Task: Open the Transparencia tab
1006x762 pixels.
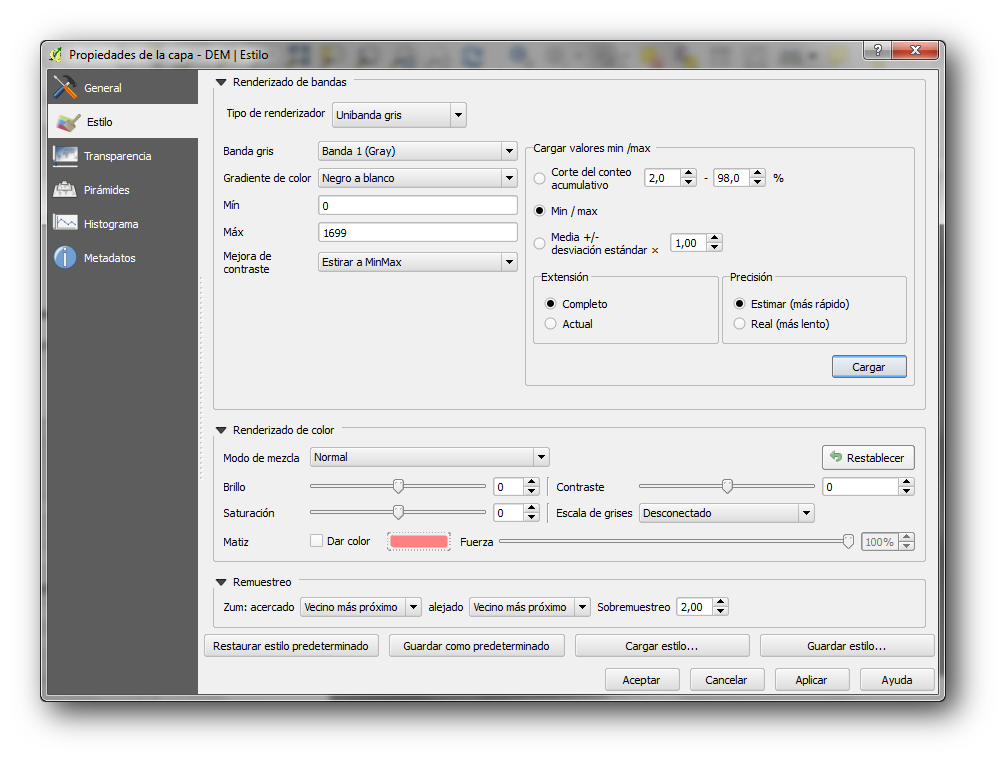Action: [123, 156]
